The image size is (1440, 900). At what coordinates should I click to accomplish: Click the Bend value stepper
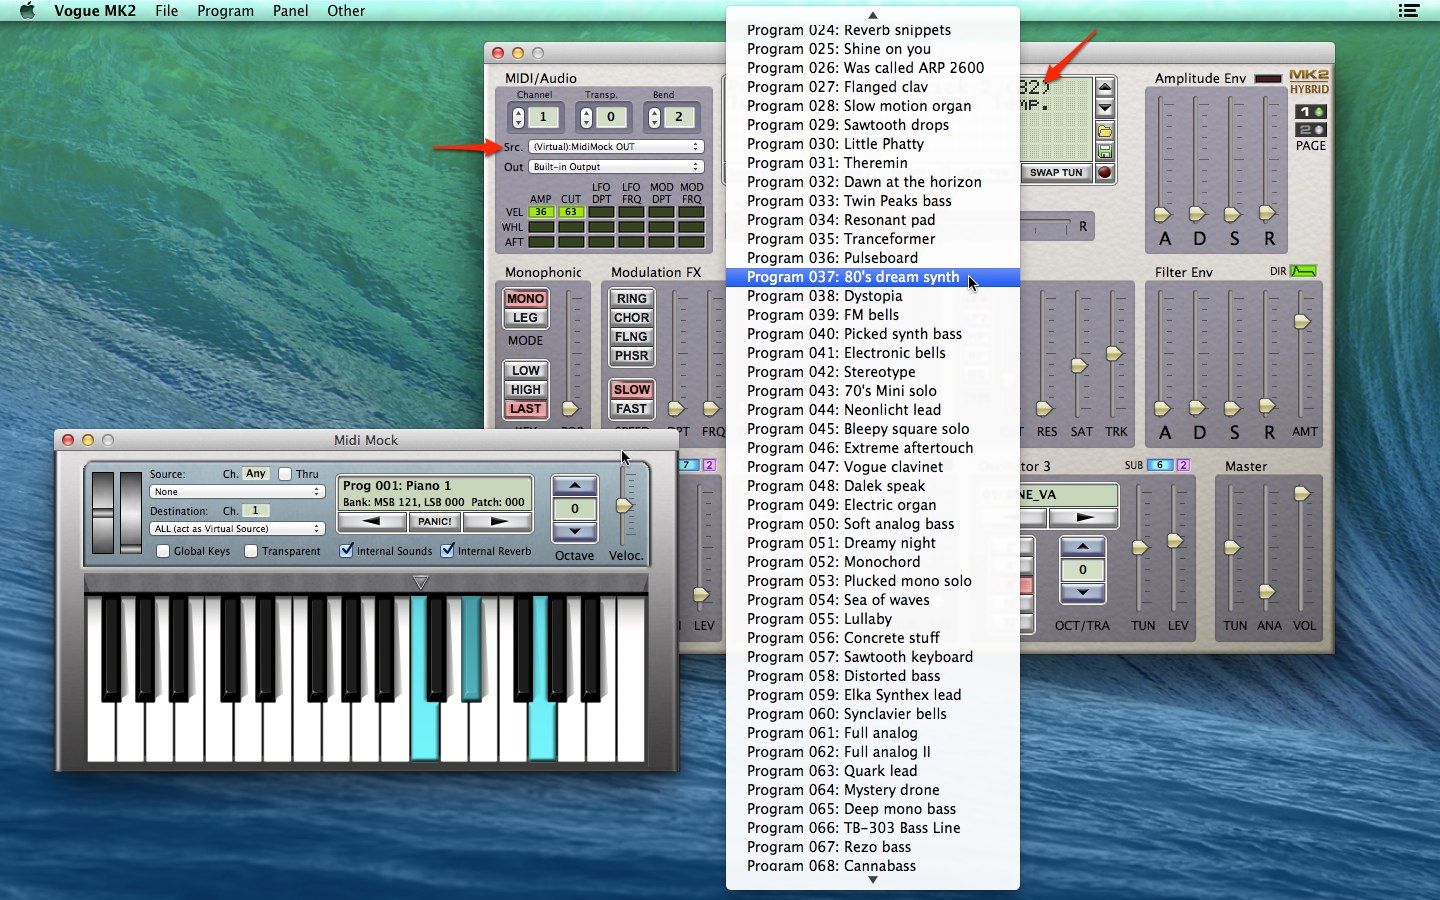(654, 117)
